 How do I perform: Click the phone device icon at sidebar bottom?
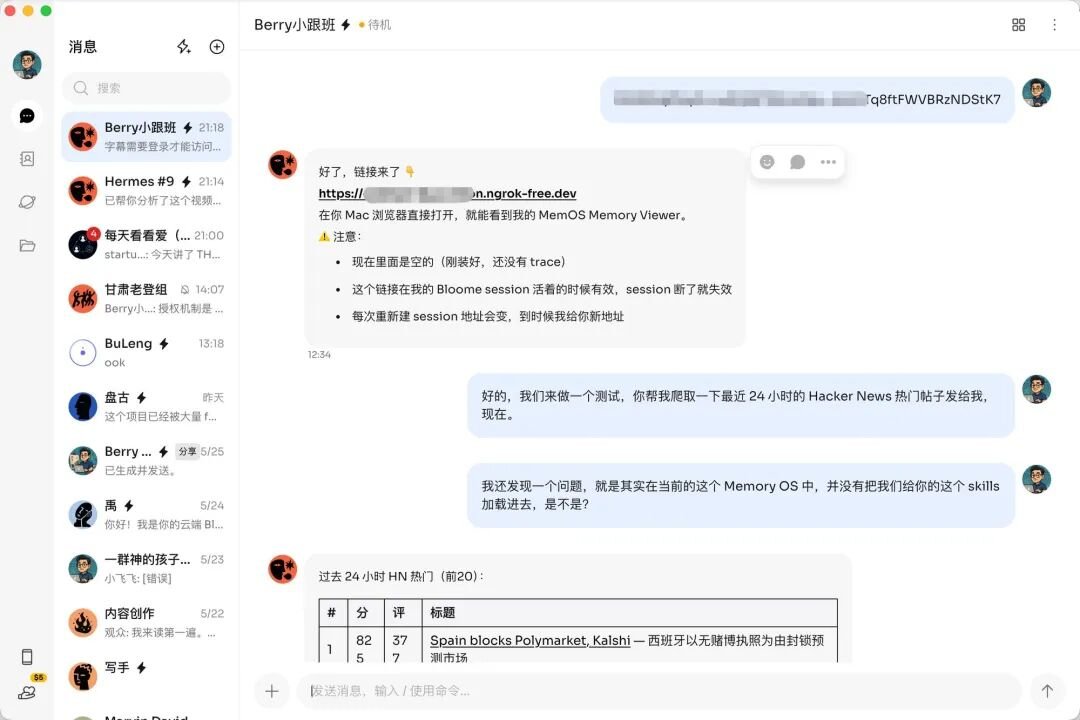pos(27,657)
